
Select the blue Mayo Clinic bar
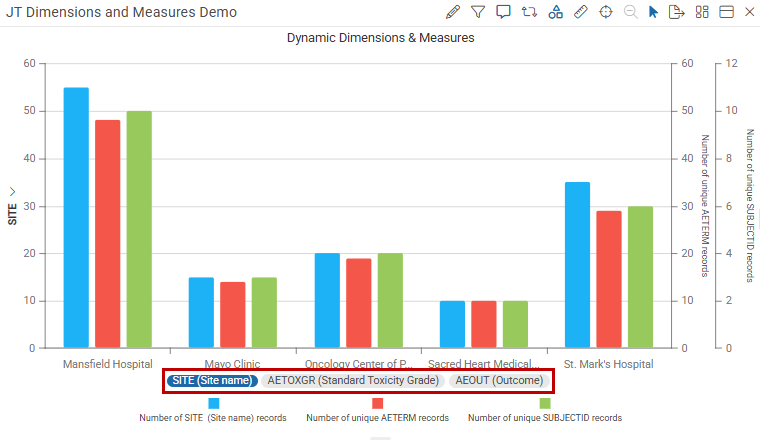(x=201, y=313)
